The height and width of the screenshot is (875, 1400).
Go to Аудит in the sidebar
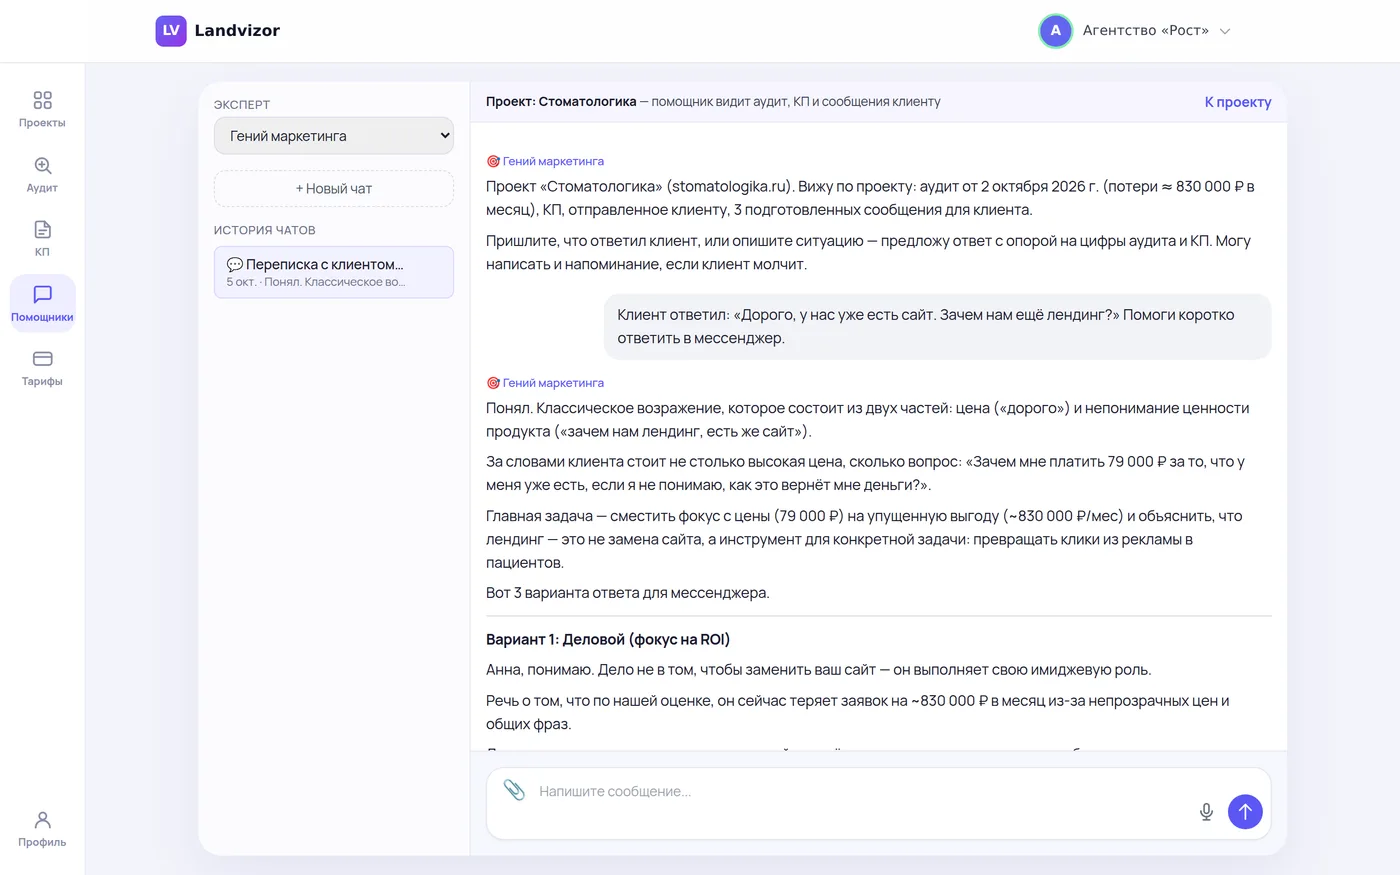42,174
